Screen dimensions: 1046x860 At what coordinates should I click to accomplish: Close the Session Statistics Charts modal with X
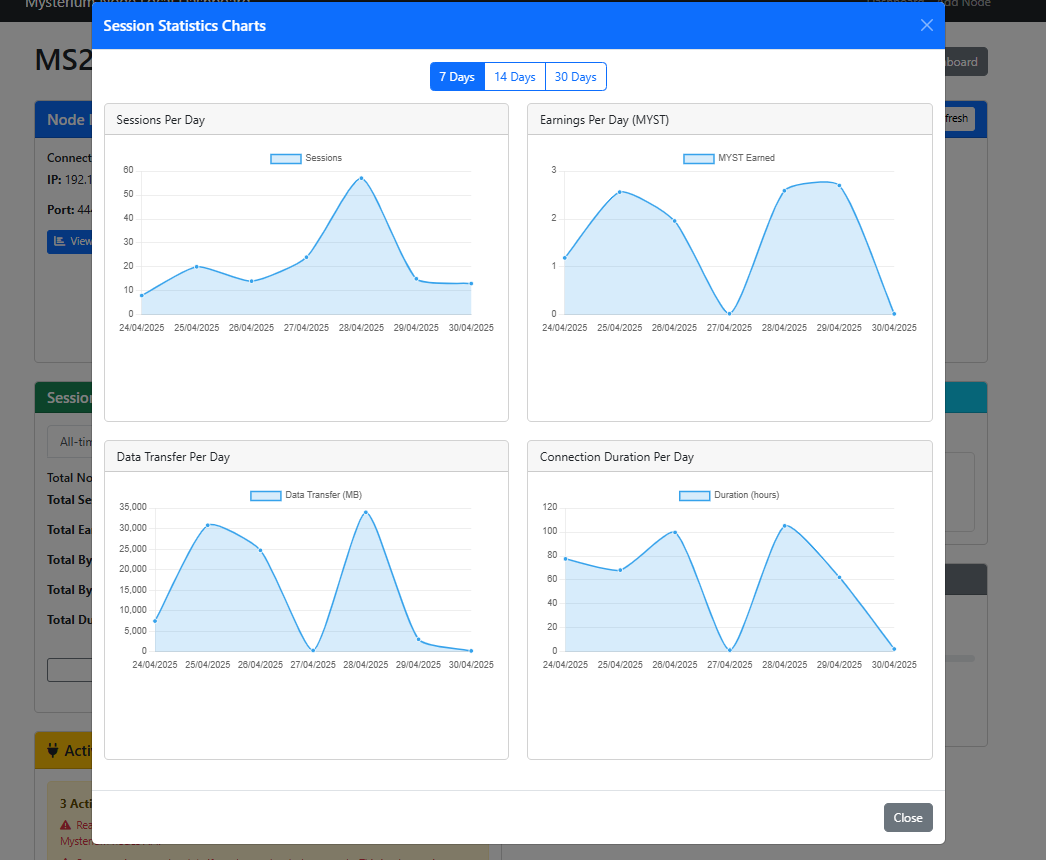coord(927,25)
